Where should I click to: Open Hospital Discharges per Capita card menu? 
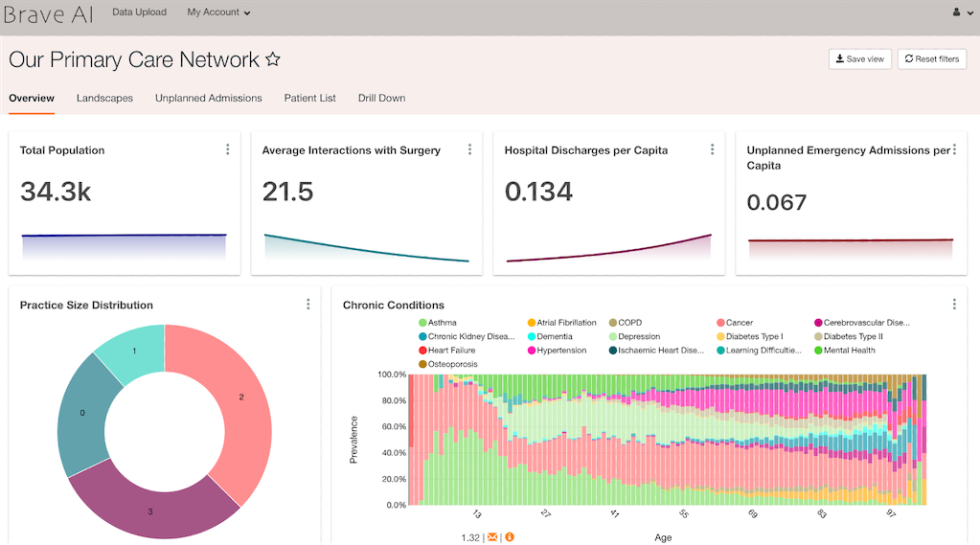coord(712,150)
